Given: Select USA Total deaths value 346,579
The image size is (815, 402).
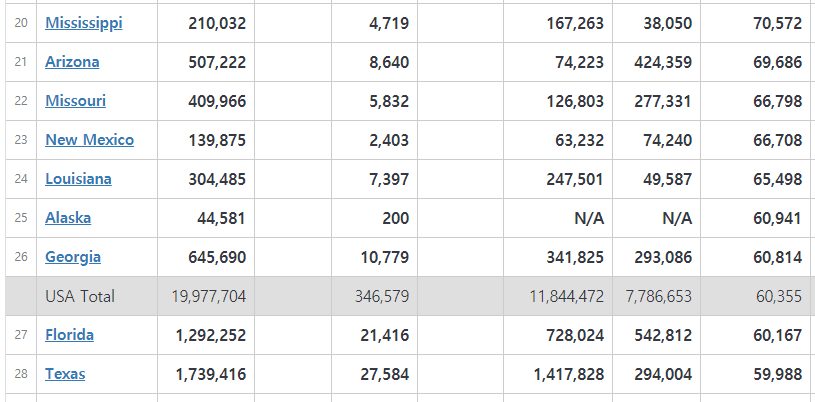Looking at the screenshot, I should click(382, 296).
